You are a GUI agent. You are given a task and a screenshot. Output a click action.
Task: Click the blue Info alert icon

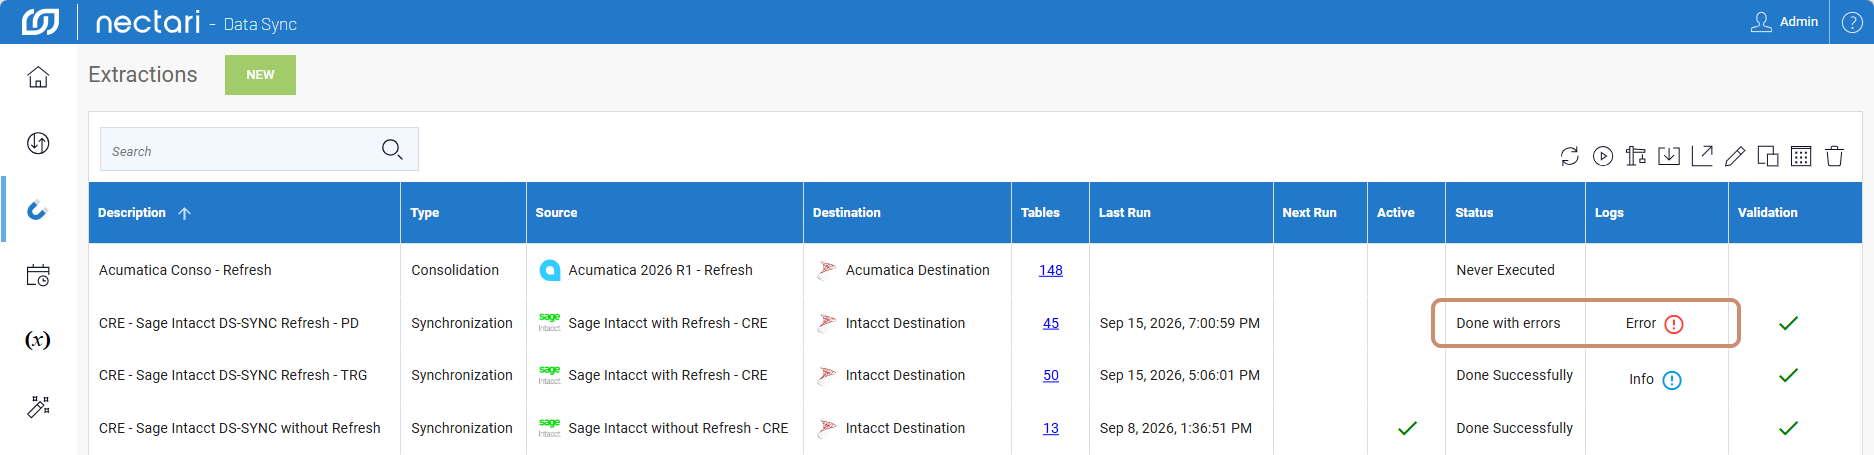(1672, 380)
